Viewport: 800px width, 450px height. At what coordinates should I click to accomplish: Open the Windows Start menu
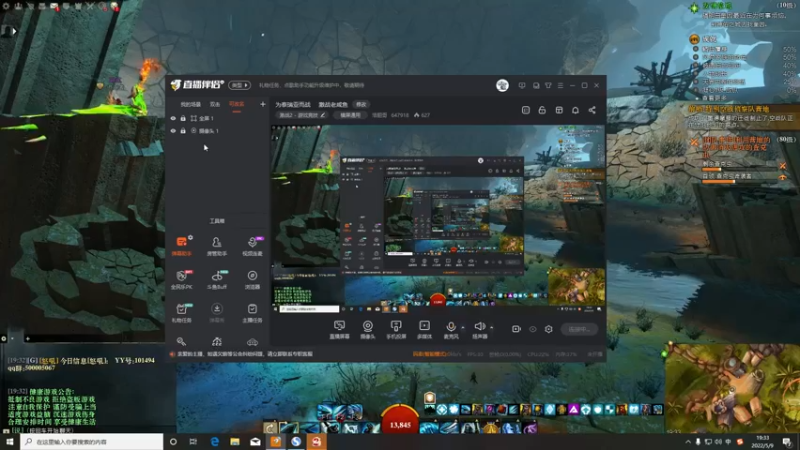pyautogui.click(x=10, y=441)
